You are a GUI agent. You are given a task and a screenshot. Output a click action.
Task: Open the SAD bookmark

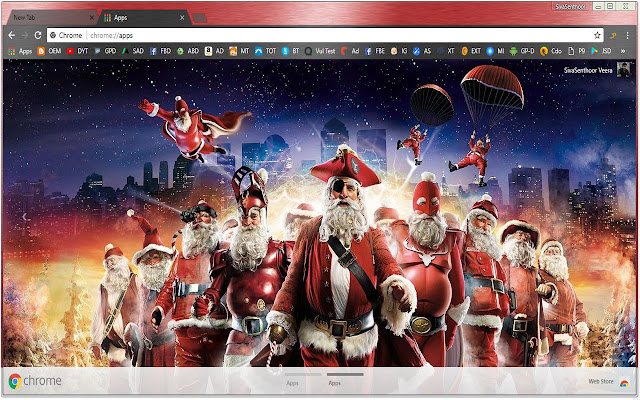coord(133,51)
